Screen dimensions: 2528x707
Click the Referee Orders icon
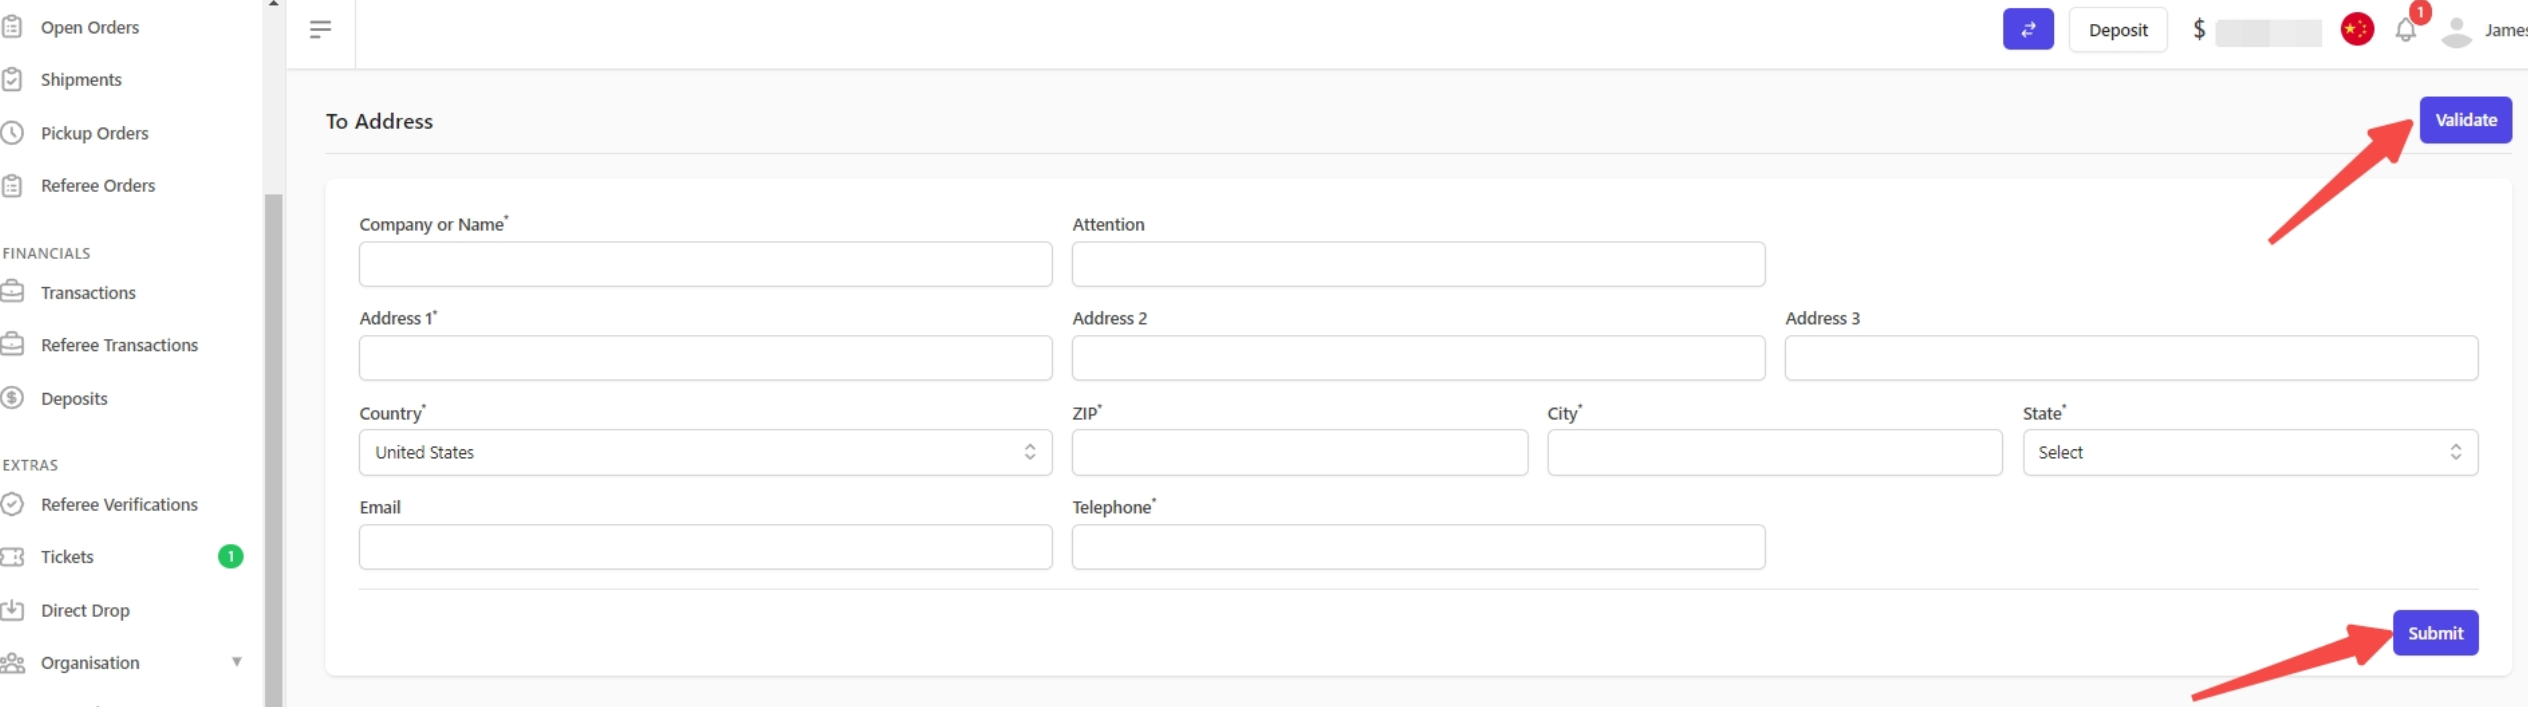pos(12,185)
